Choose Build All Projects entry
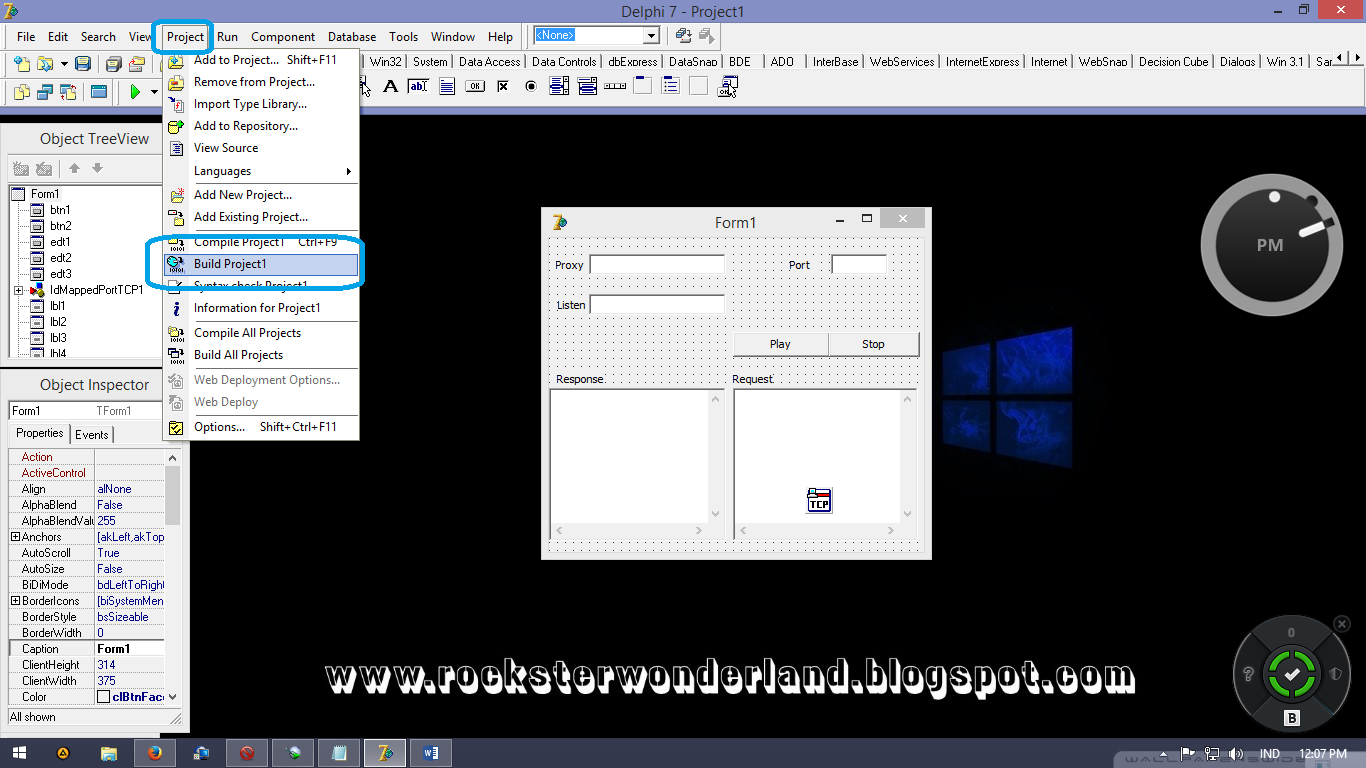Viewport: 1366px width, 768px height. click(x=260, y=355)
